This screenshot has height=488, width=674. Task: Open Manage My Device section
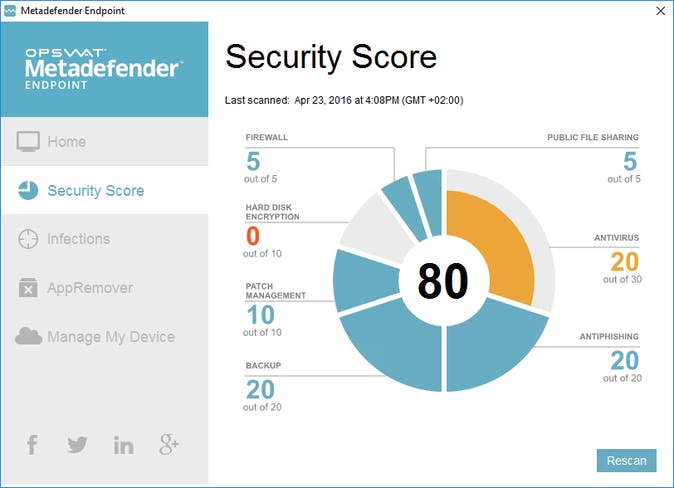click(x=104, y=336)
